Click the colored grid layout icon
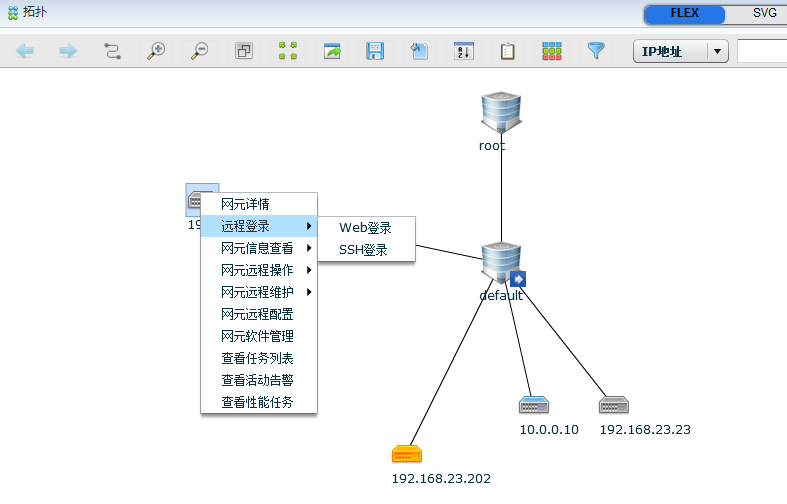 coord(552,51)
